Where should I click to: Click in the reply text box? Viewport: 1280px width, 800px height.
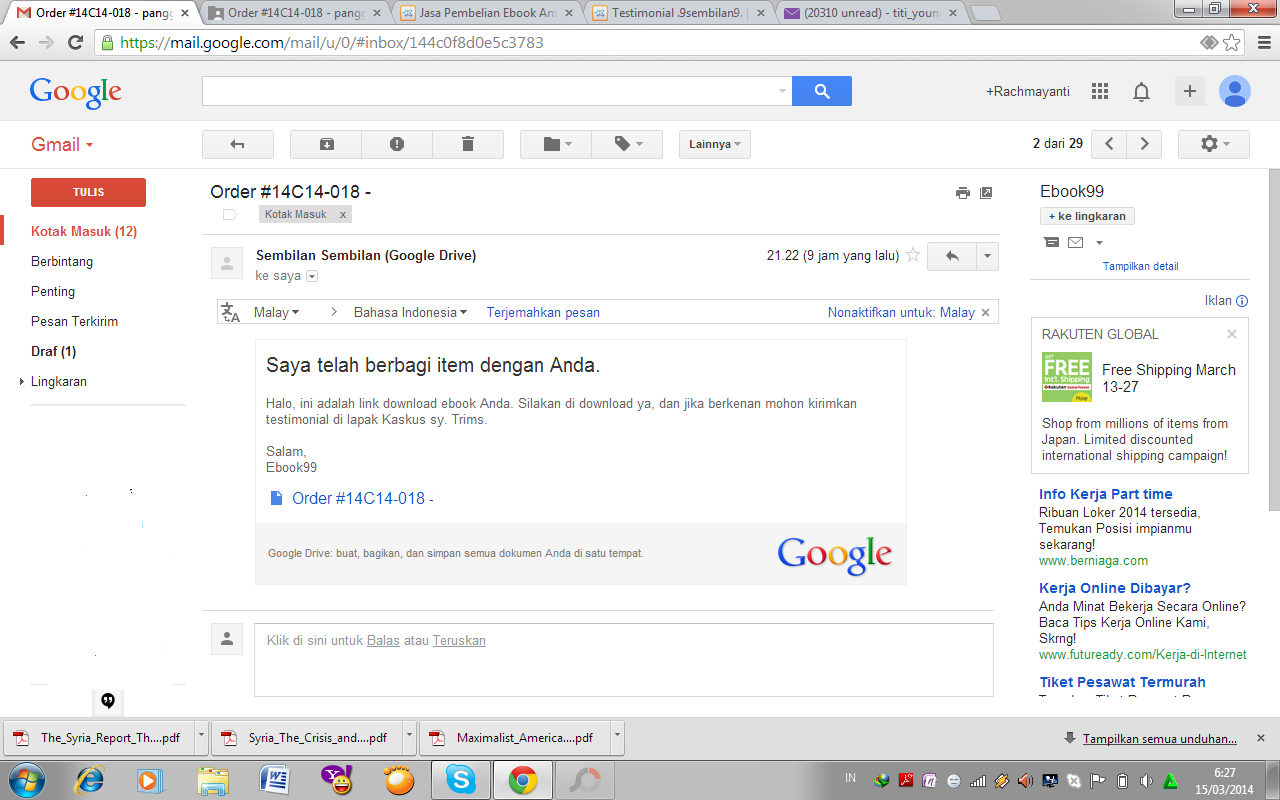point(624,660)
